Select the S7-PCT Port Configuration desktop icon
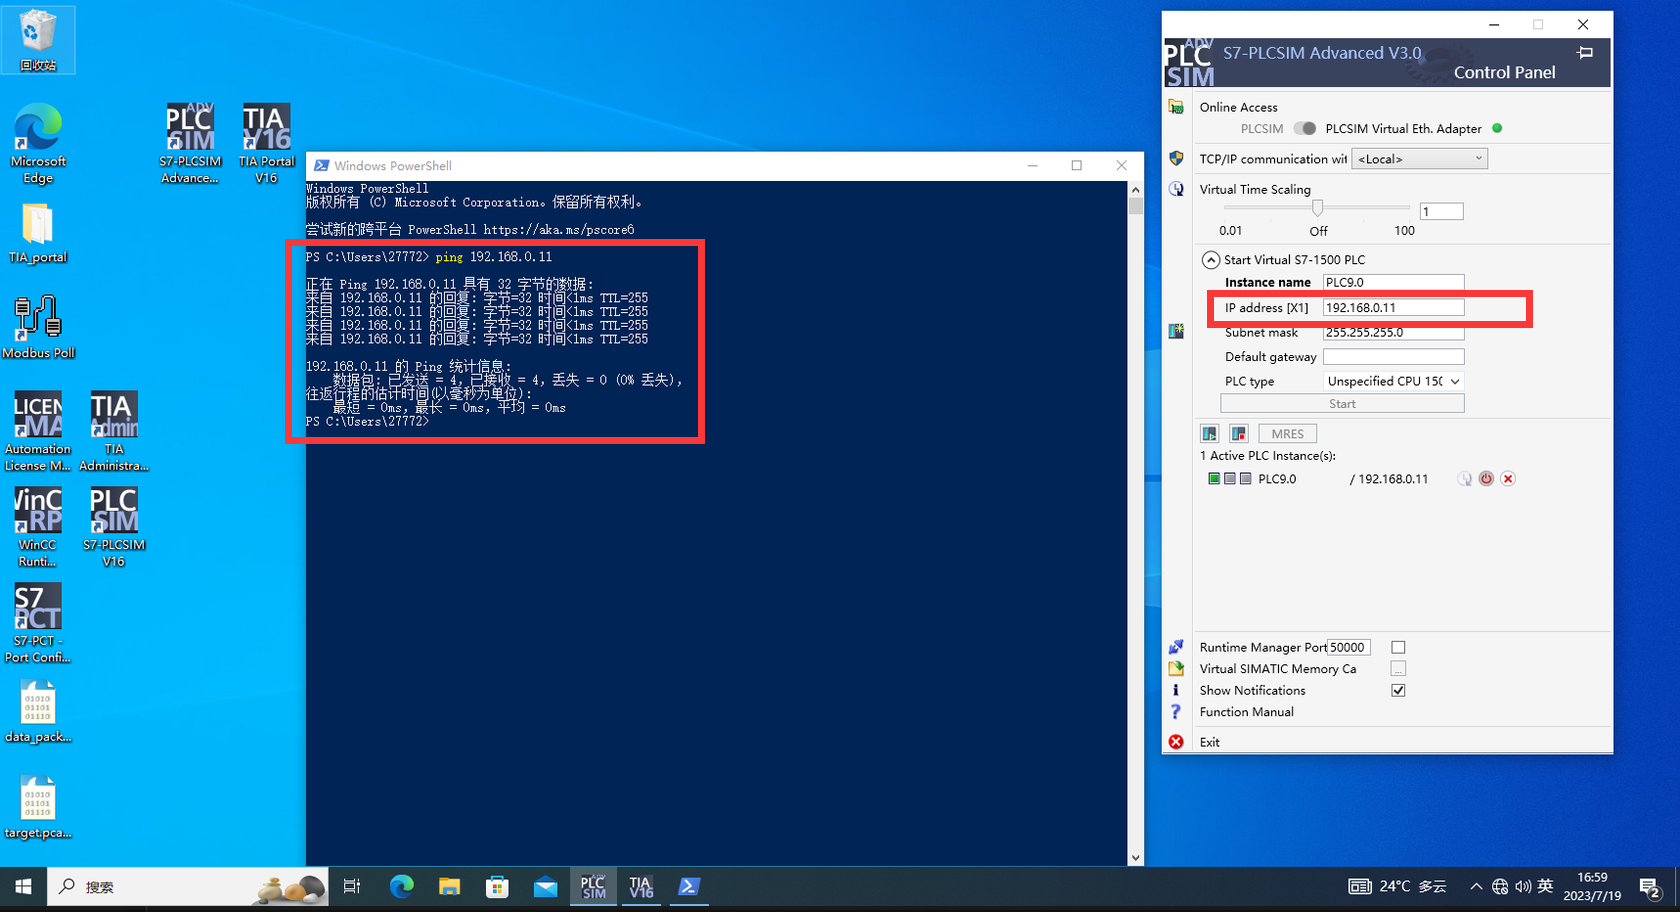The width and height of the screenshot is (1680, 912). click(38, 623)
